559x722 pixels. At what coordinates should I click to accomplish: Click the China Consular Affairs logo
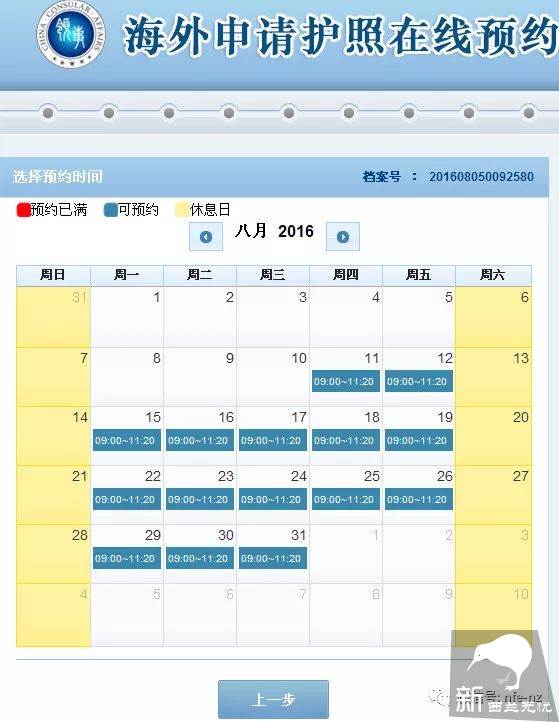pos(71,34)
